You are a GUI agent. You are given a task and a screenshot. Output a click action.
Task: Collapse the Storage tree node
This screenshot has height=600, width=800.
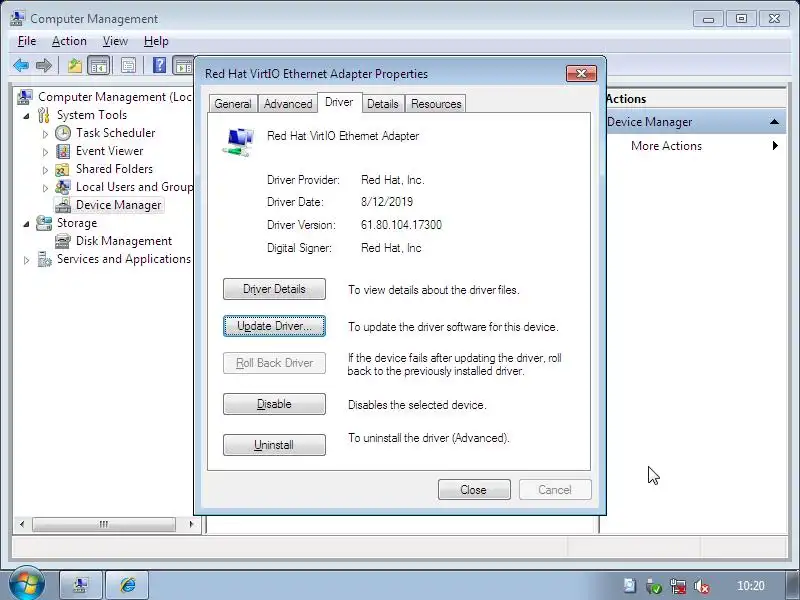(x=27, y=224)
